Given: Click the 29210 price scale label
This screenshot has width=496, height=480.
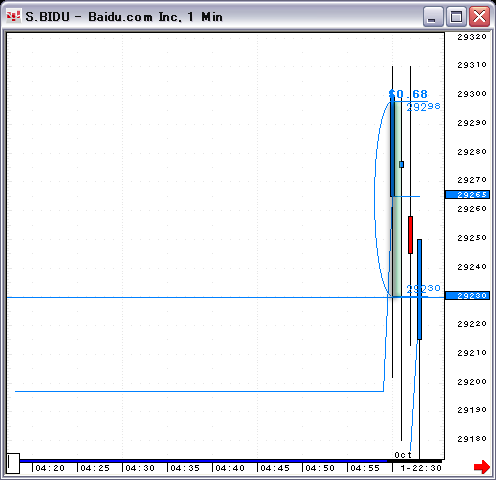Looking at the screenshot, I should [x=472, y=353].
